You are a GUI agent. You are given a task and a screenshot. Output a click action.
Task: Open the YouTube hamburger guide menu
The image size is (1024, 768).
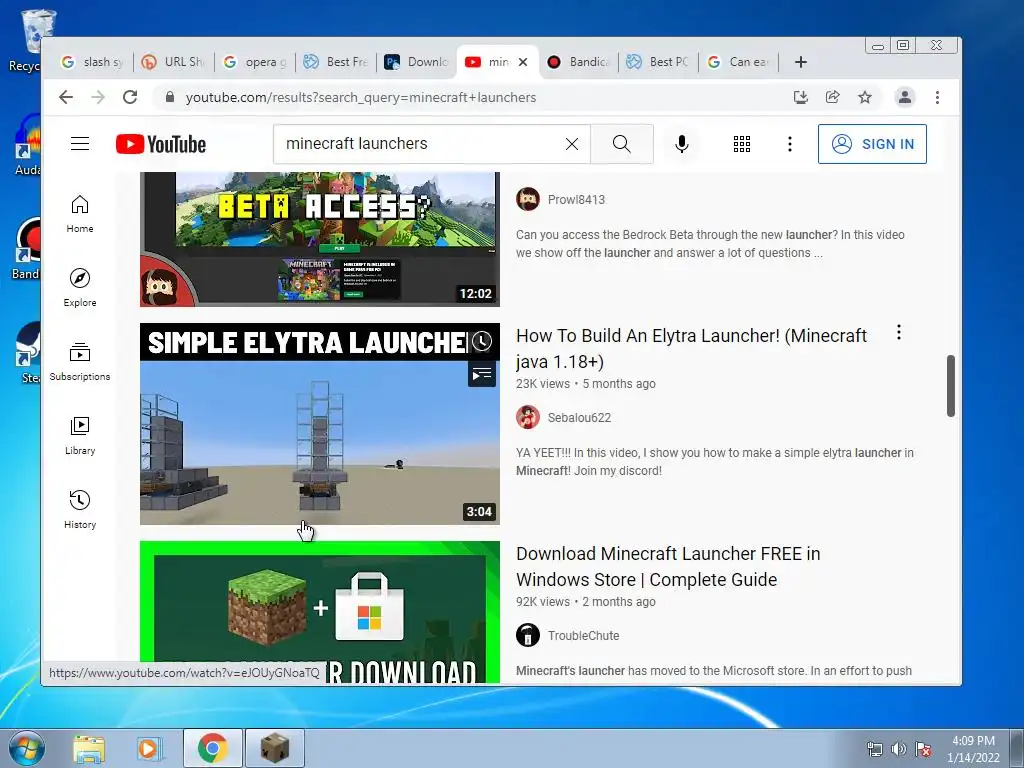[80, 144]
